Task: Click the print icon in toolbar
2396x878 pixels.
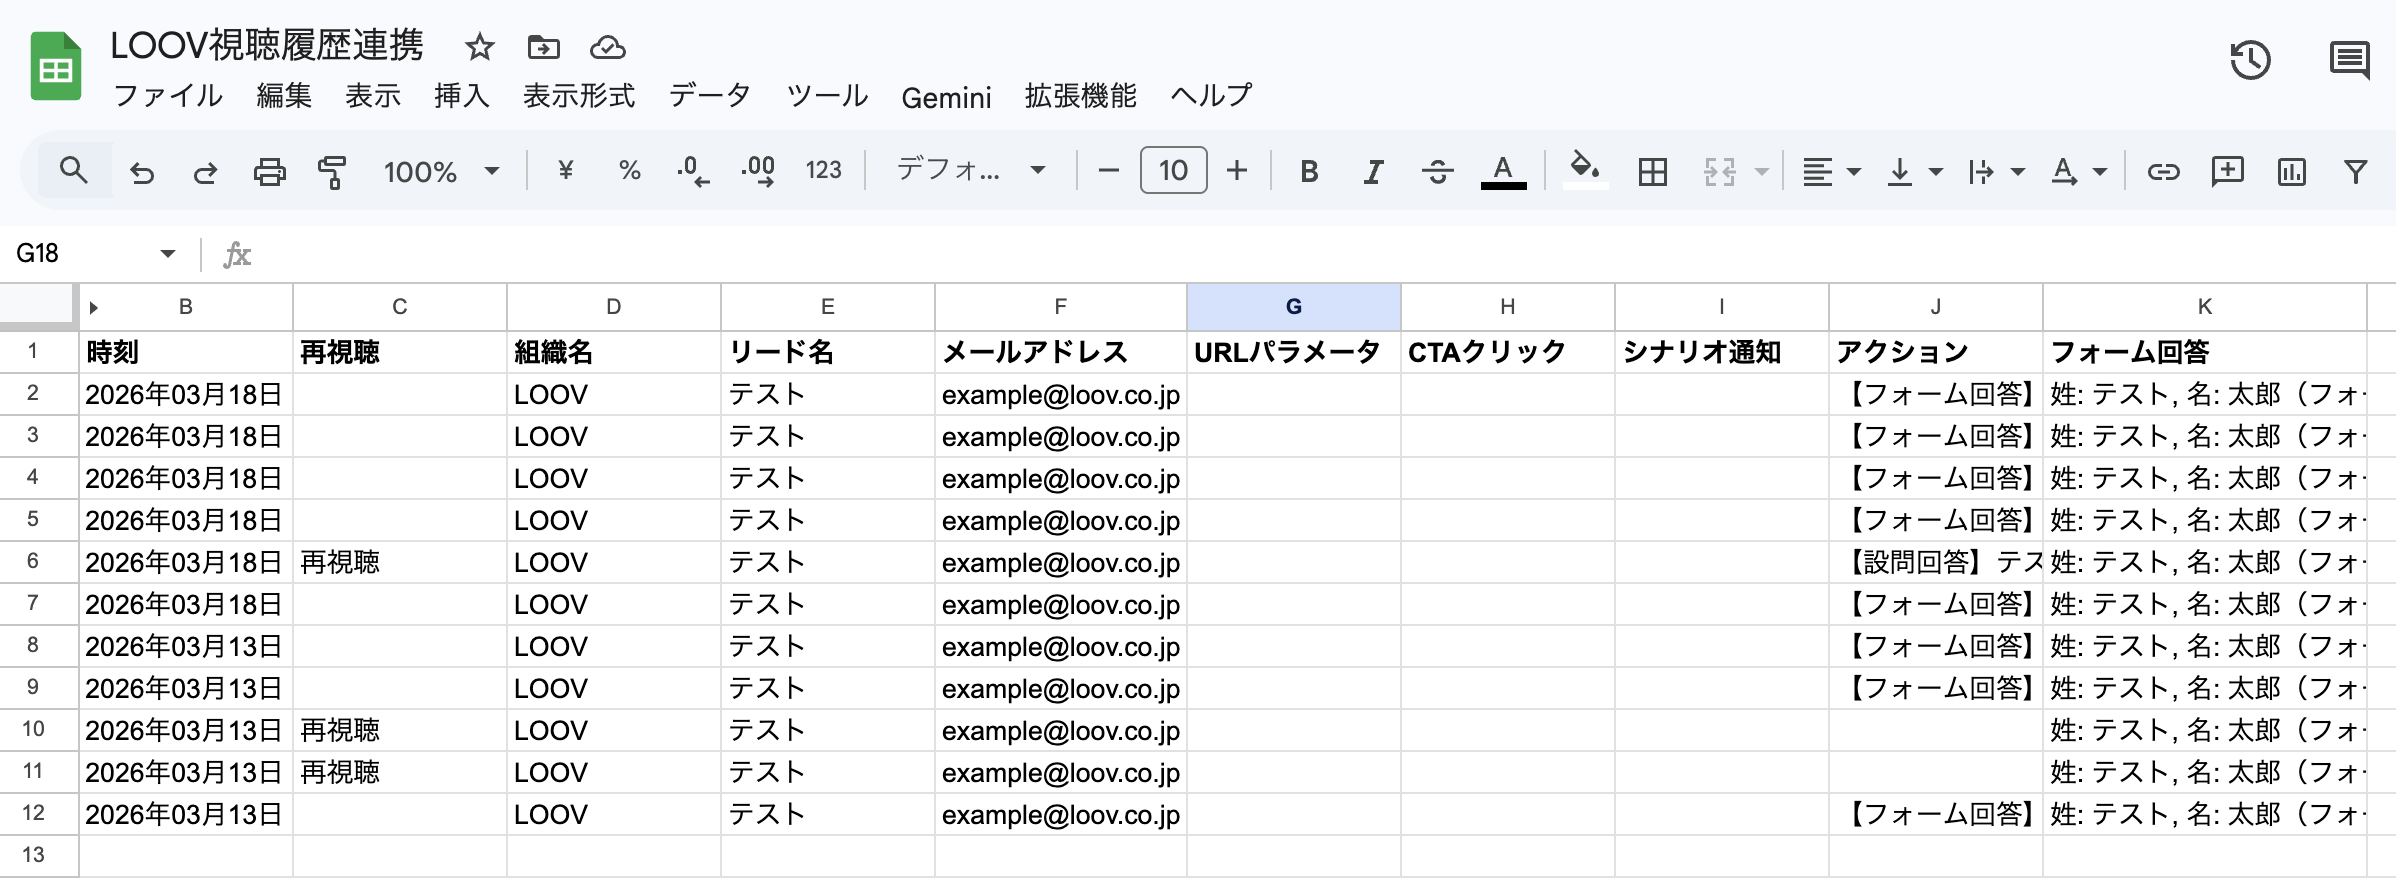Action: 269,172
